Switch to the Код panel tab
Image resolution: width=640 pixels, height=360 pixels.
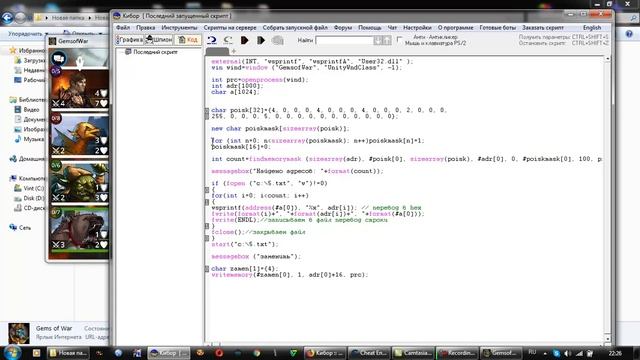pos(188,40)
